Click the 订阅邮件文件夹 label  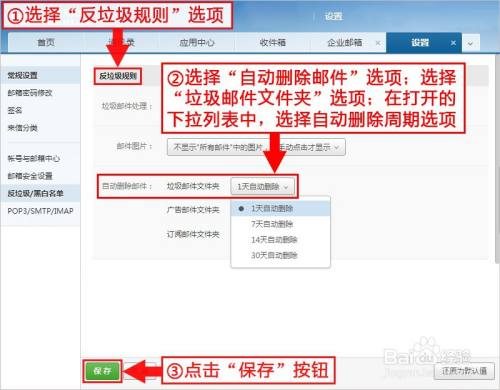[x=193, y=234]
